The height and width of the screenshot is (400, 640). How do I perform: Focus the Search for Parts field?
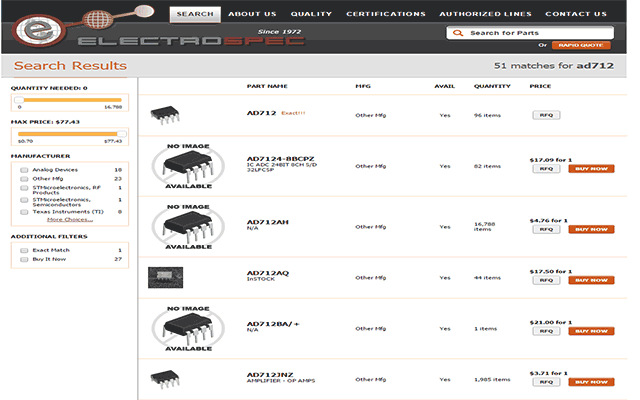pos(530,33)
